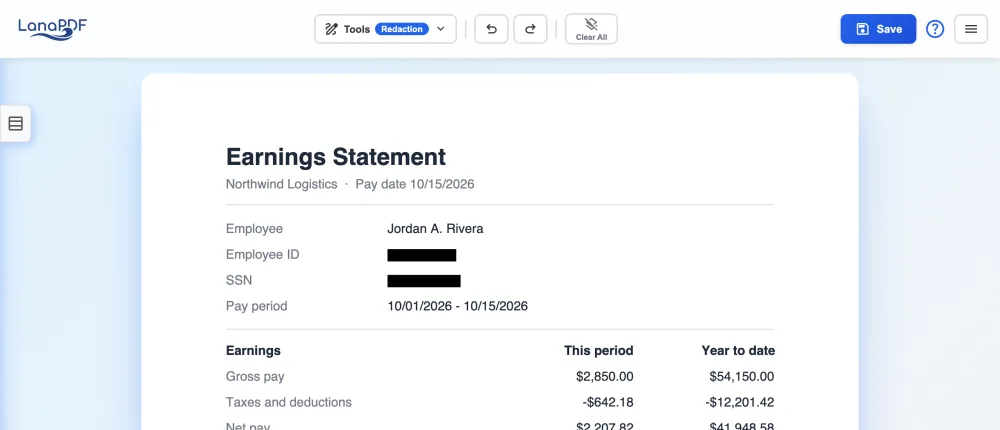Screen dimensions: 1000x430
Task: Redo the last action
Action: (530, 29)
